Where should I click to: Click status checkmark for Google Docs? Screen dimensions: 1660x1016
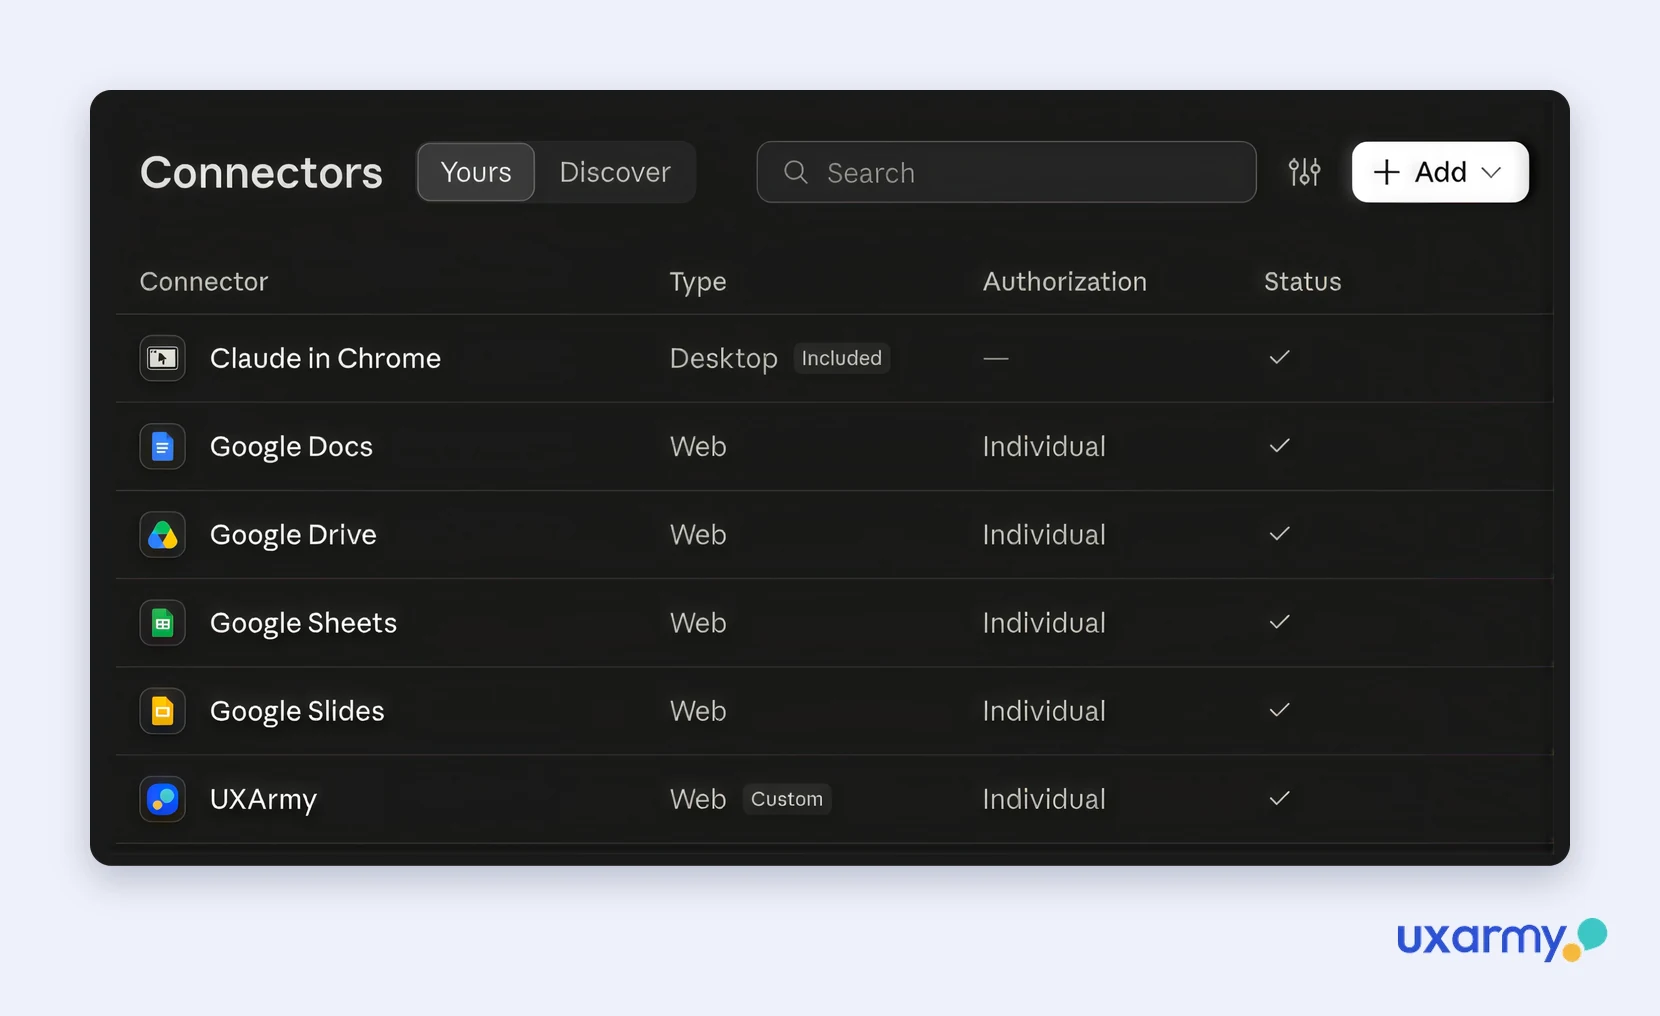point(1279,445)
